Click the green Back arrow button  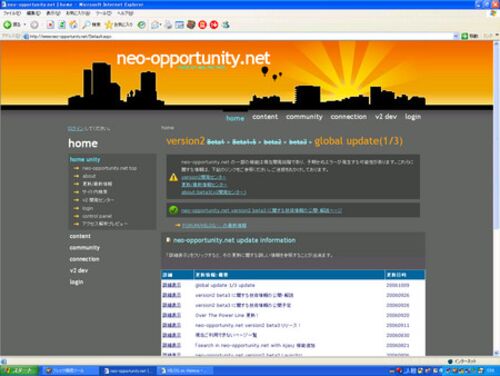click(7, 25)
